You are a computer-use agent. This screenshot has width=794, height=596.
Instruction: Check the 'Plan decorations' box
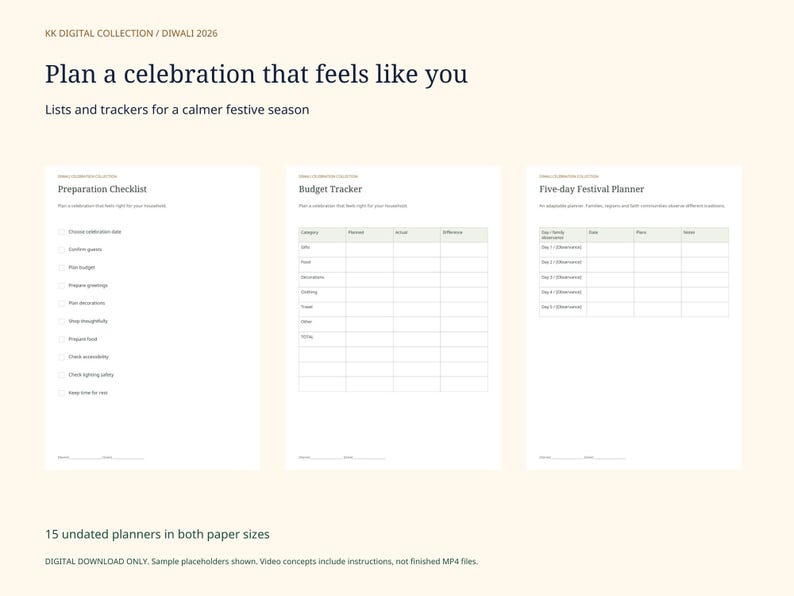coord(61,303)
